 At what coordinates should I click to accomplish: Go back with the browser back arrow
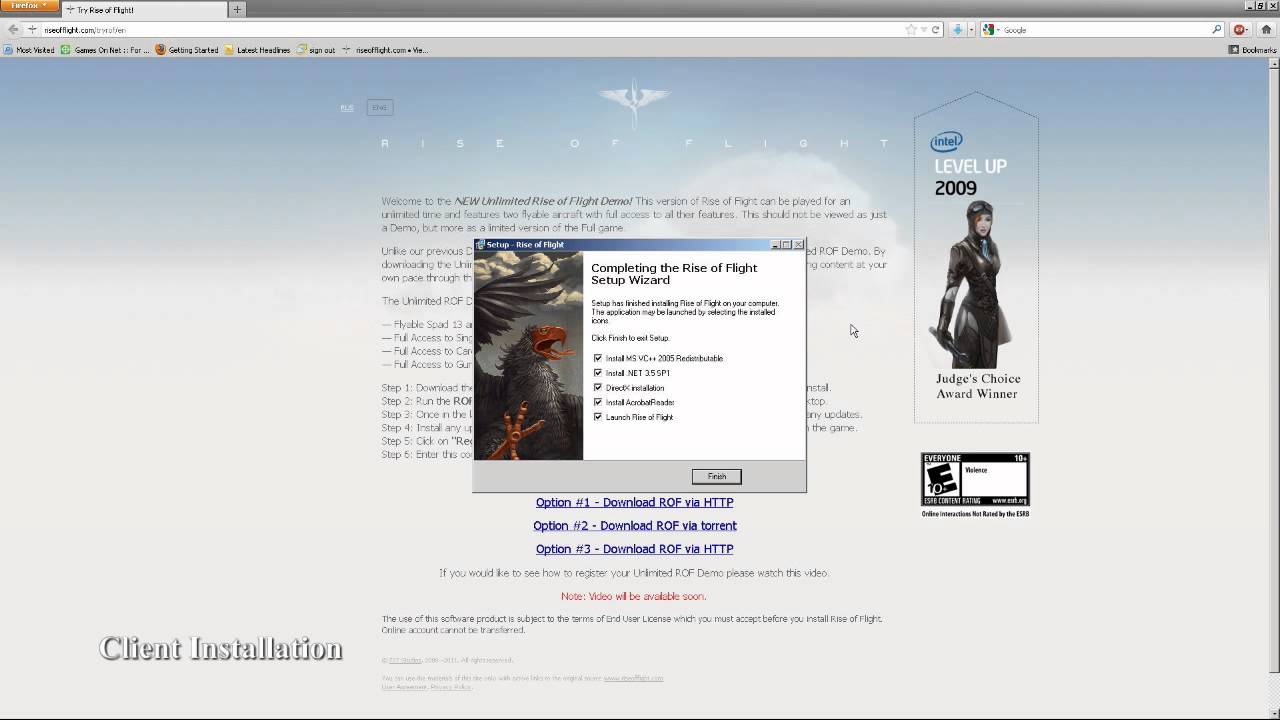point(13,30)
